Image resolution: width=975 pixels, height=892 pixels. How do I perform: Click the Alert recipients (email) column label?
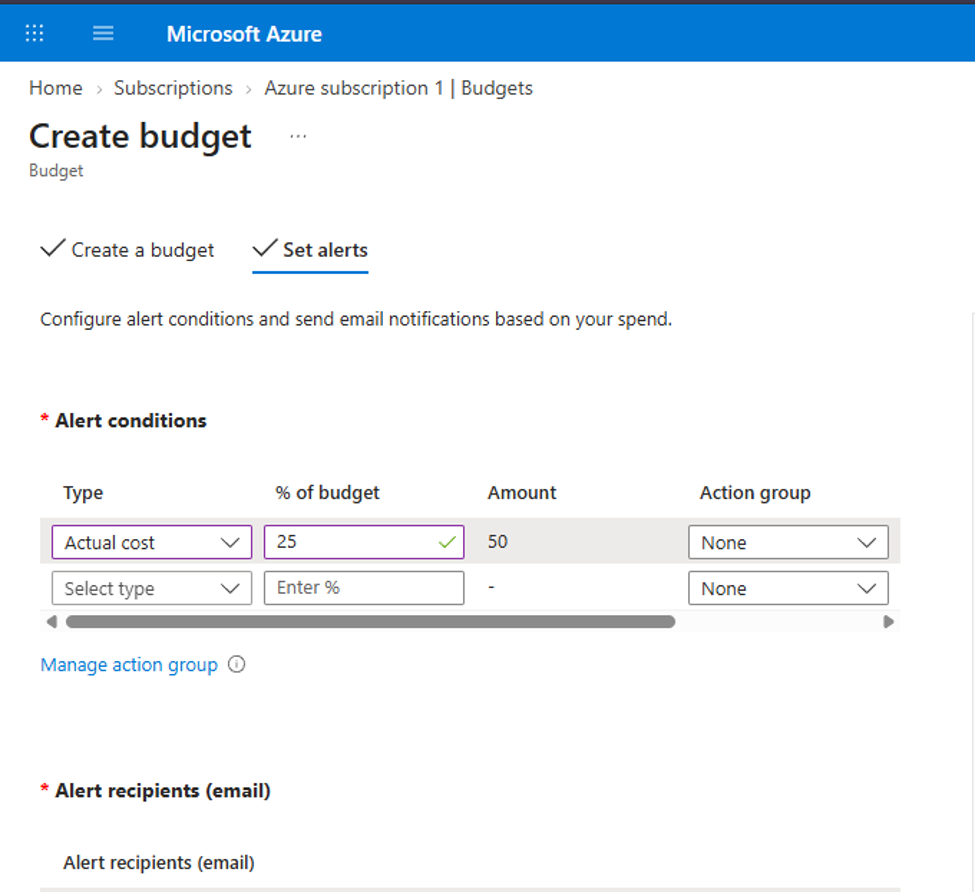point(159,863)
